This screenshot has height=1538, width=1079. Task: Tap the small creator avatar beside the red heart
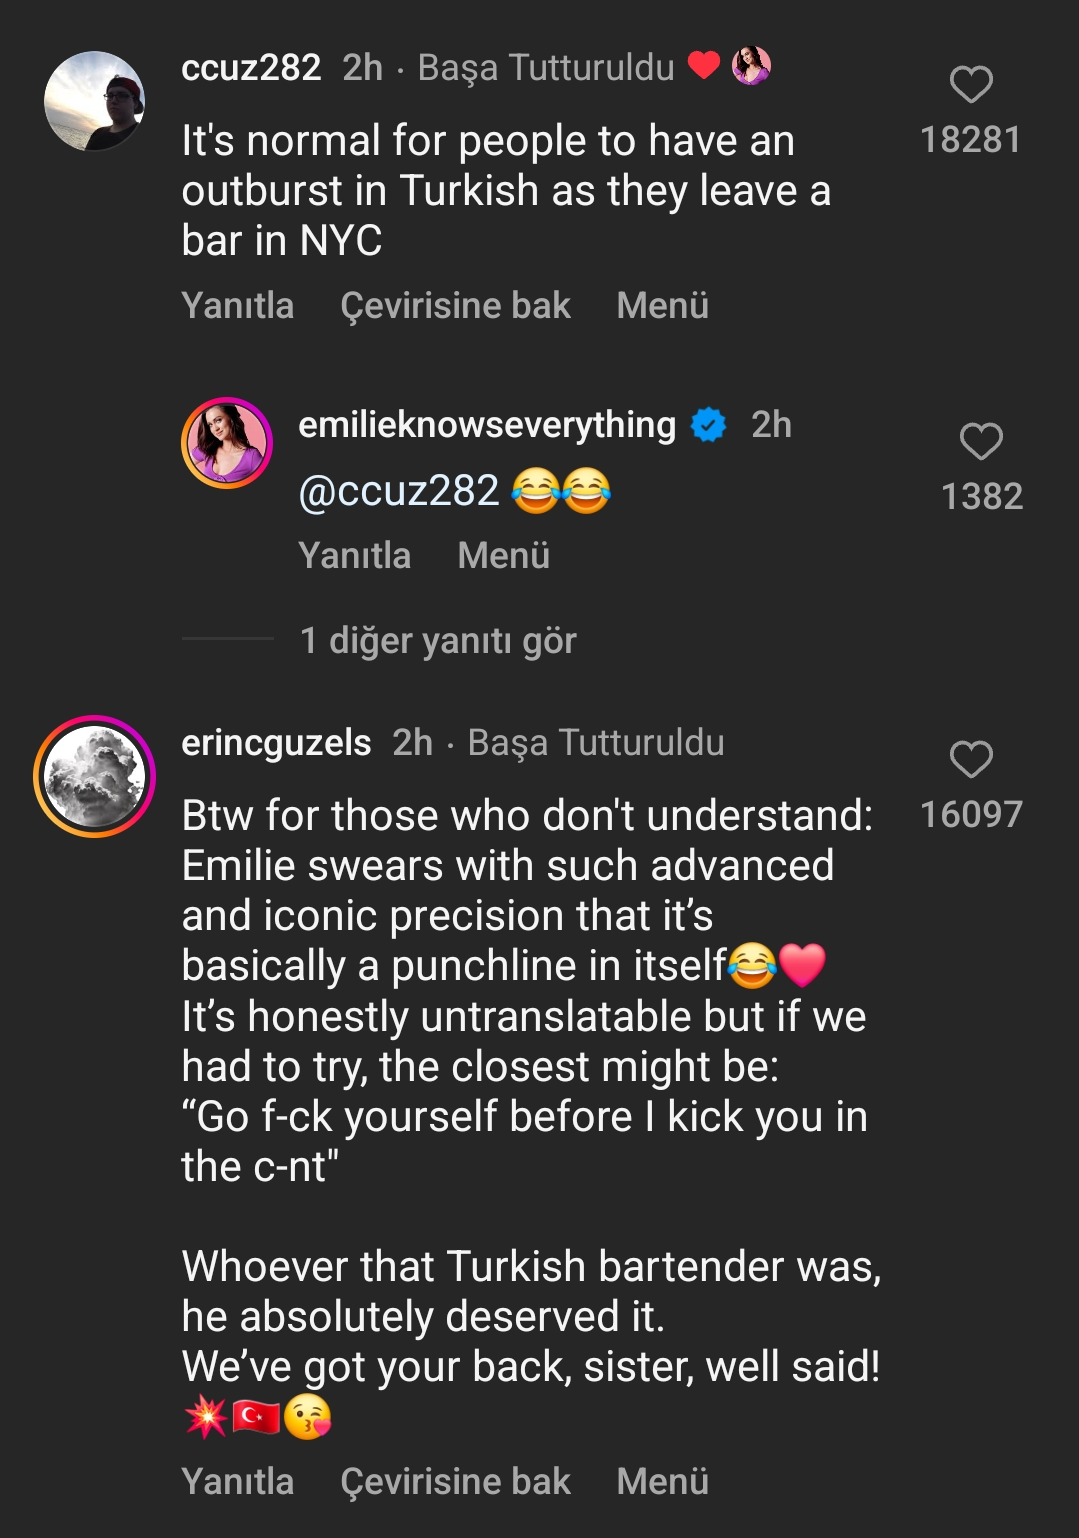tap(751, 66)
